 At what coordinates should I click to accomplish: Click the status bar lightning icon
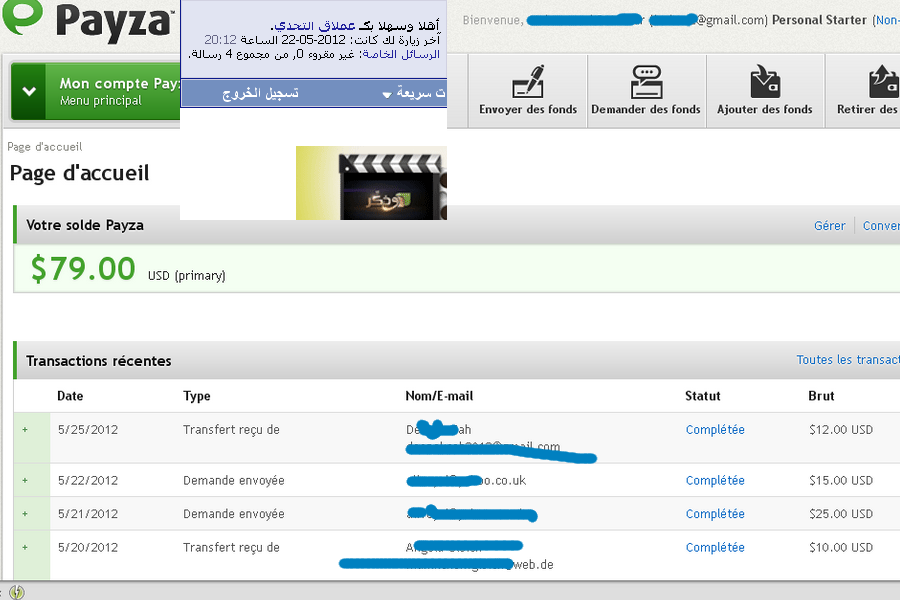pyautogui.click(x=17, y=592)
